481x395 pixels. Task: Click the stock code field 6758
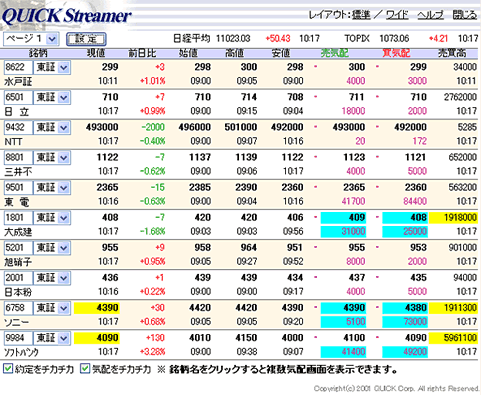pyautogui.click(x=18, y=308)
